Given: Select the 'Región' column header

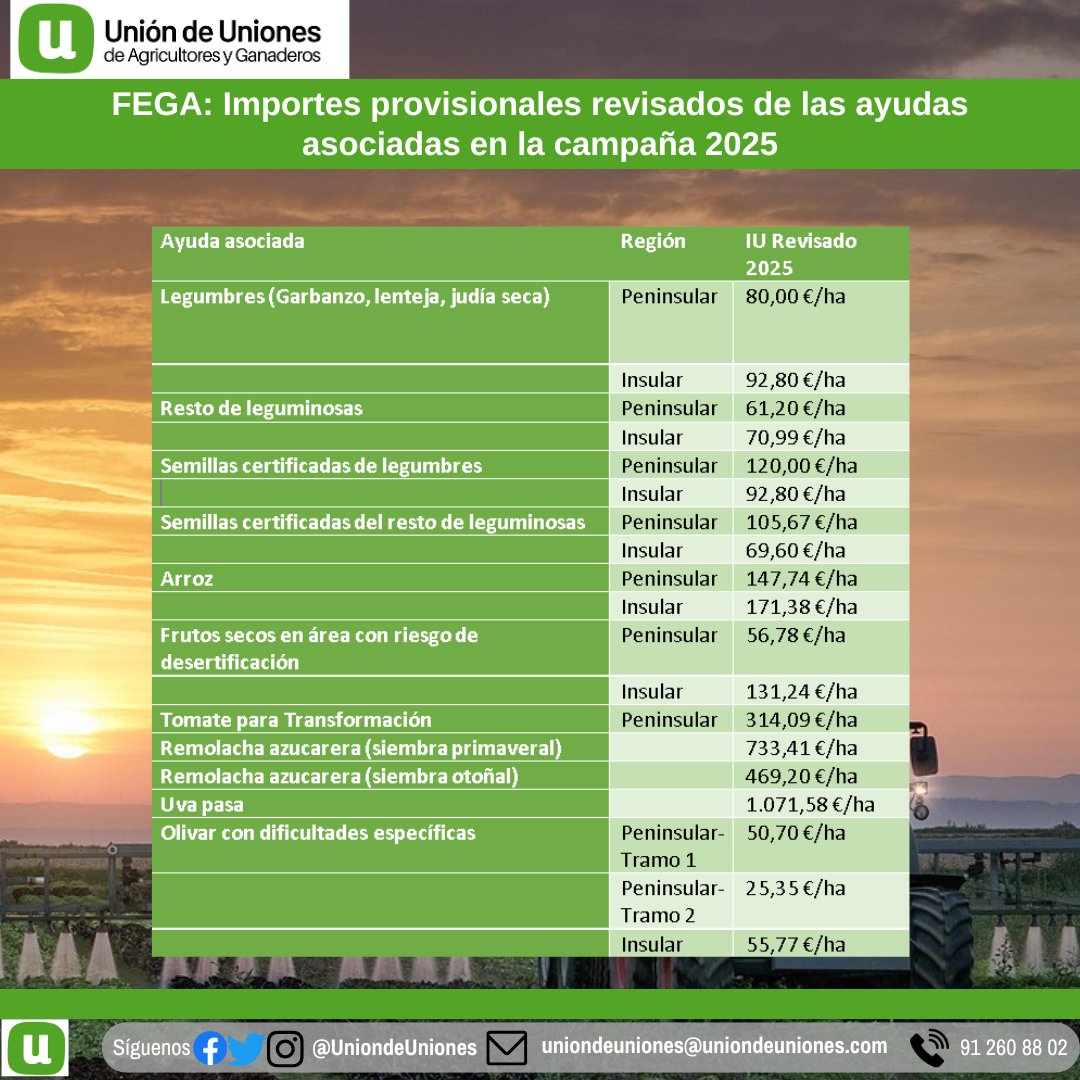Looking at the screenshot, I should tap(653, 241).
